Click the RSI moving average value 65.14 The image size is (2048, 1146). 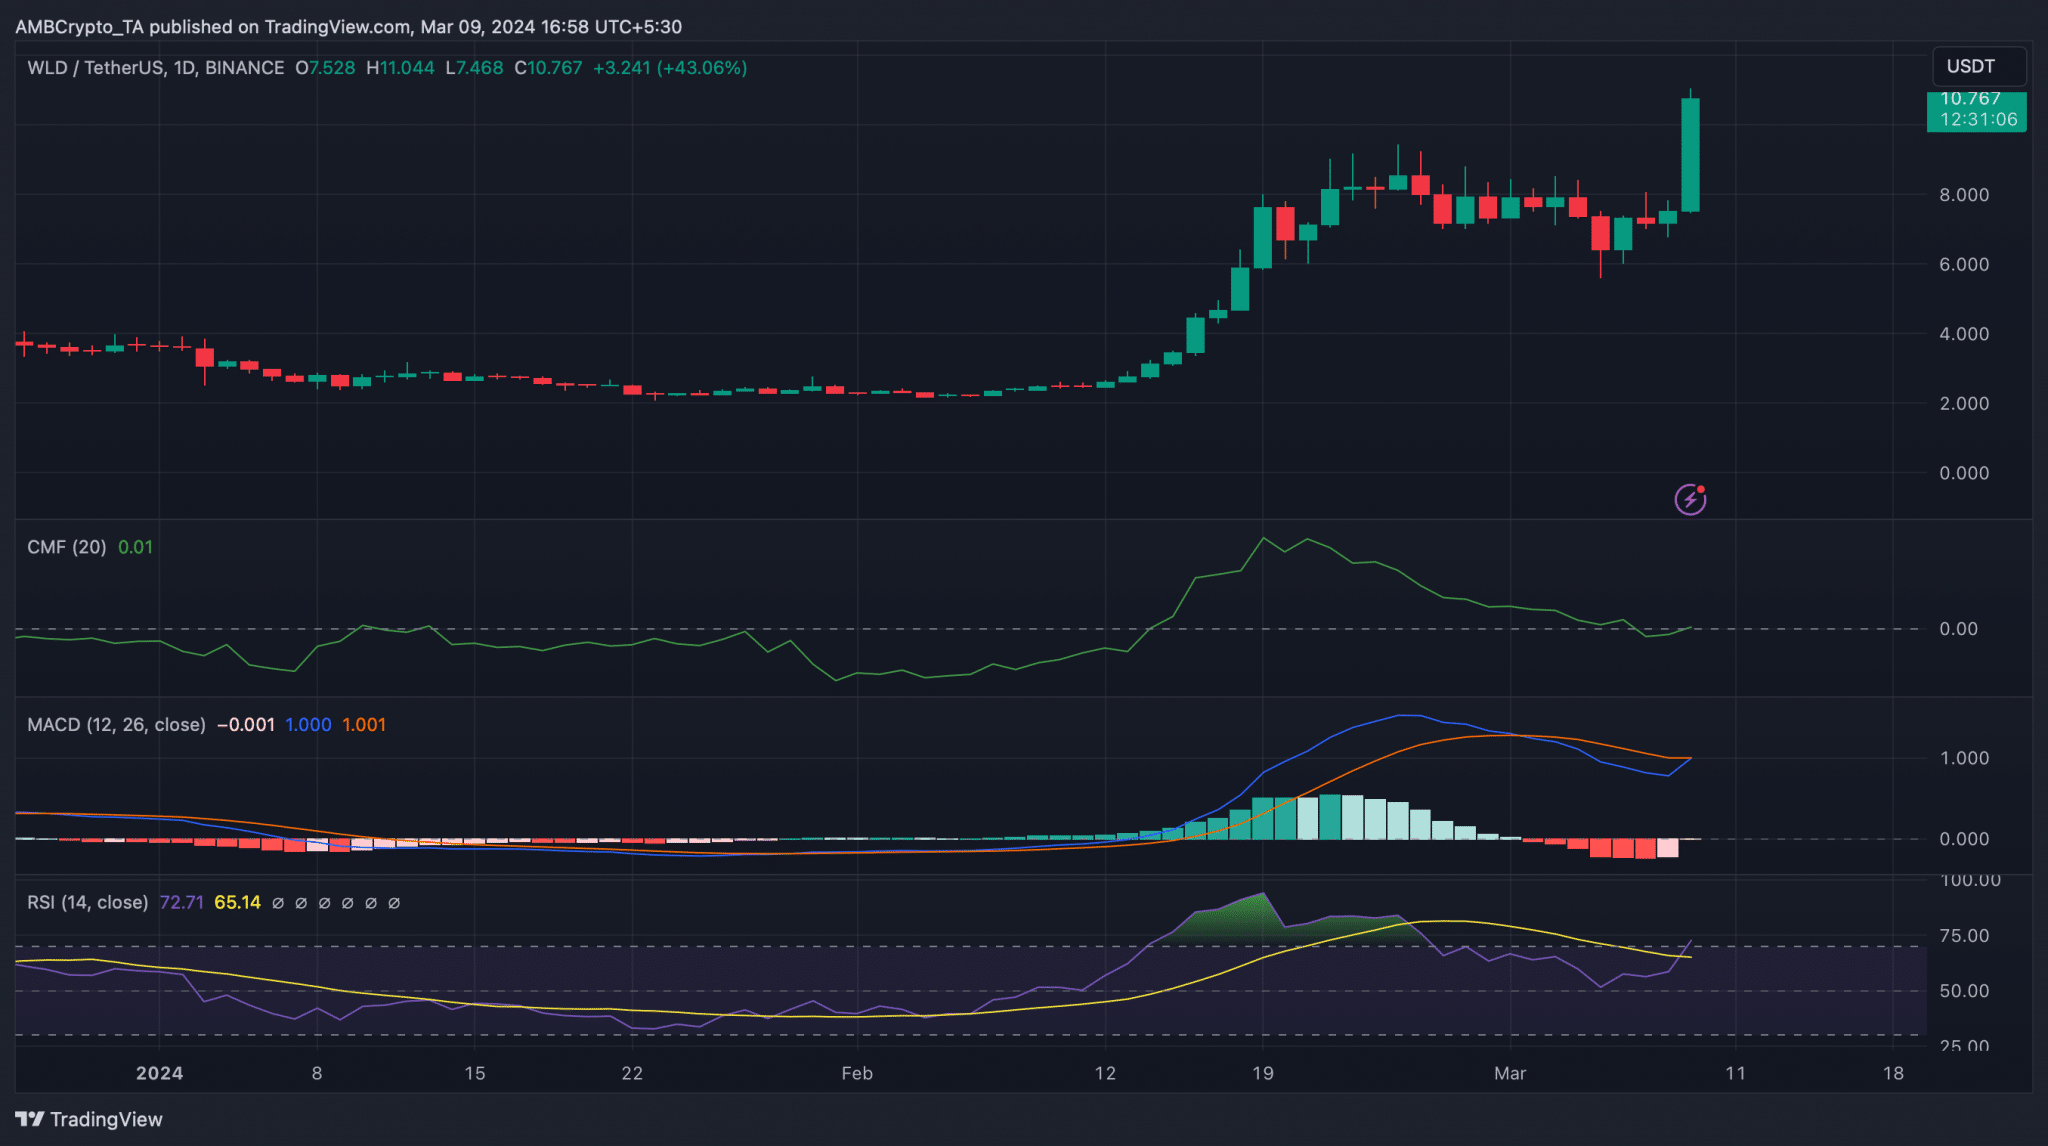(x=237, y=902)
